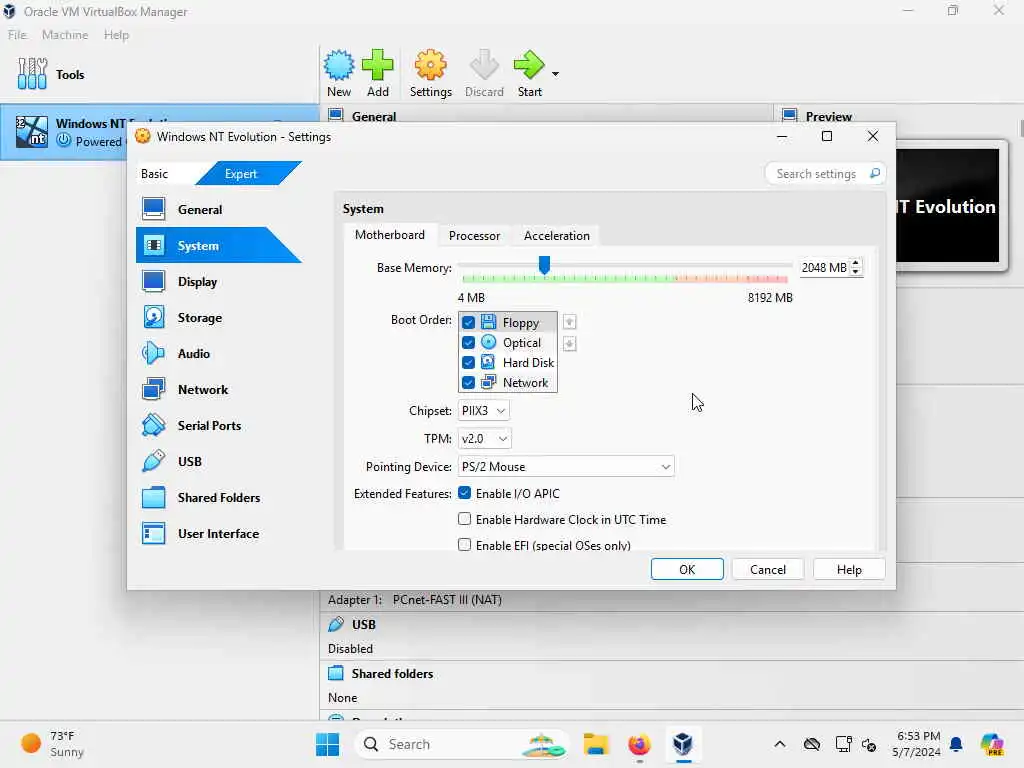Click the taskbar Search box
Image resolution: width=1024 pixels, height=768 pixels.
(461, 744)
